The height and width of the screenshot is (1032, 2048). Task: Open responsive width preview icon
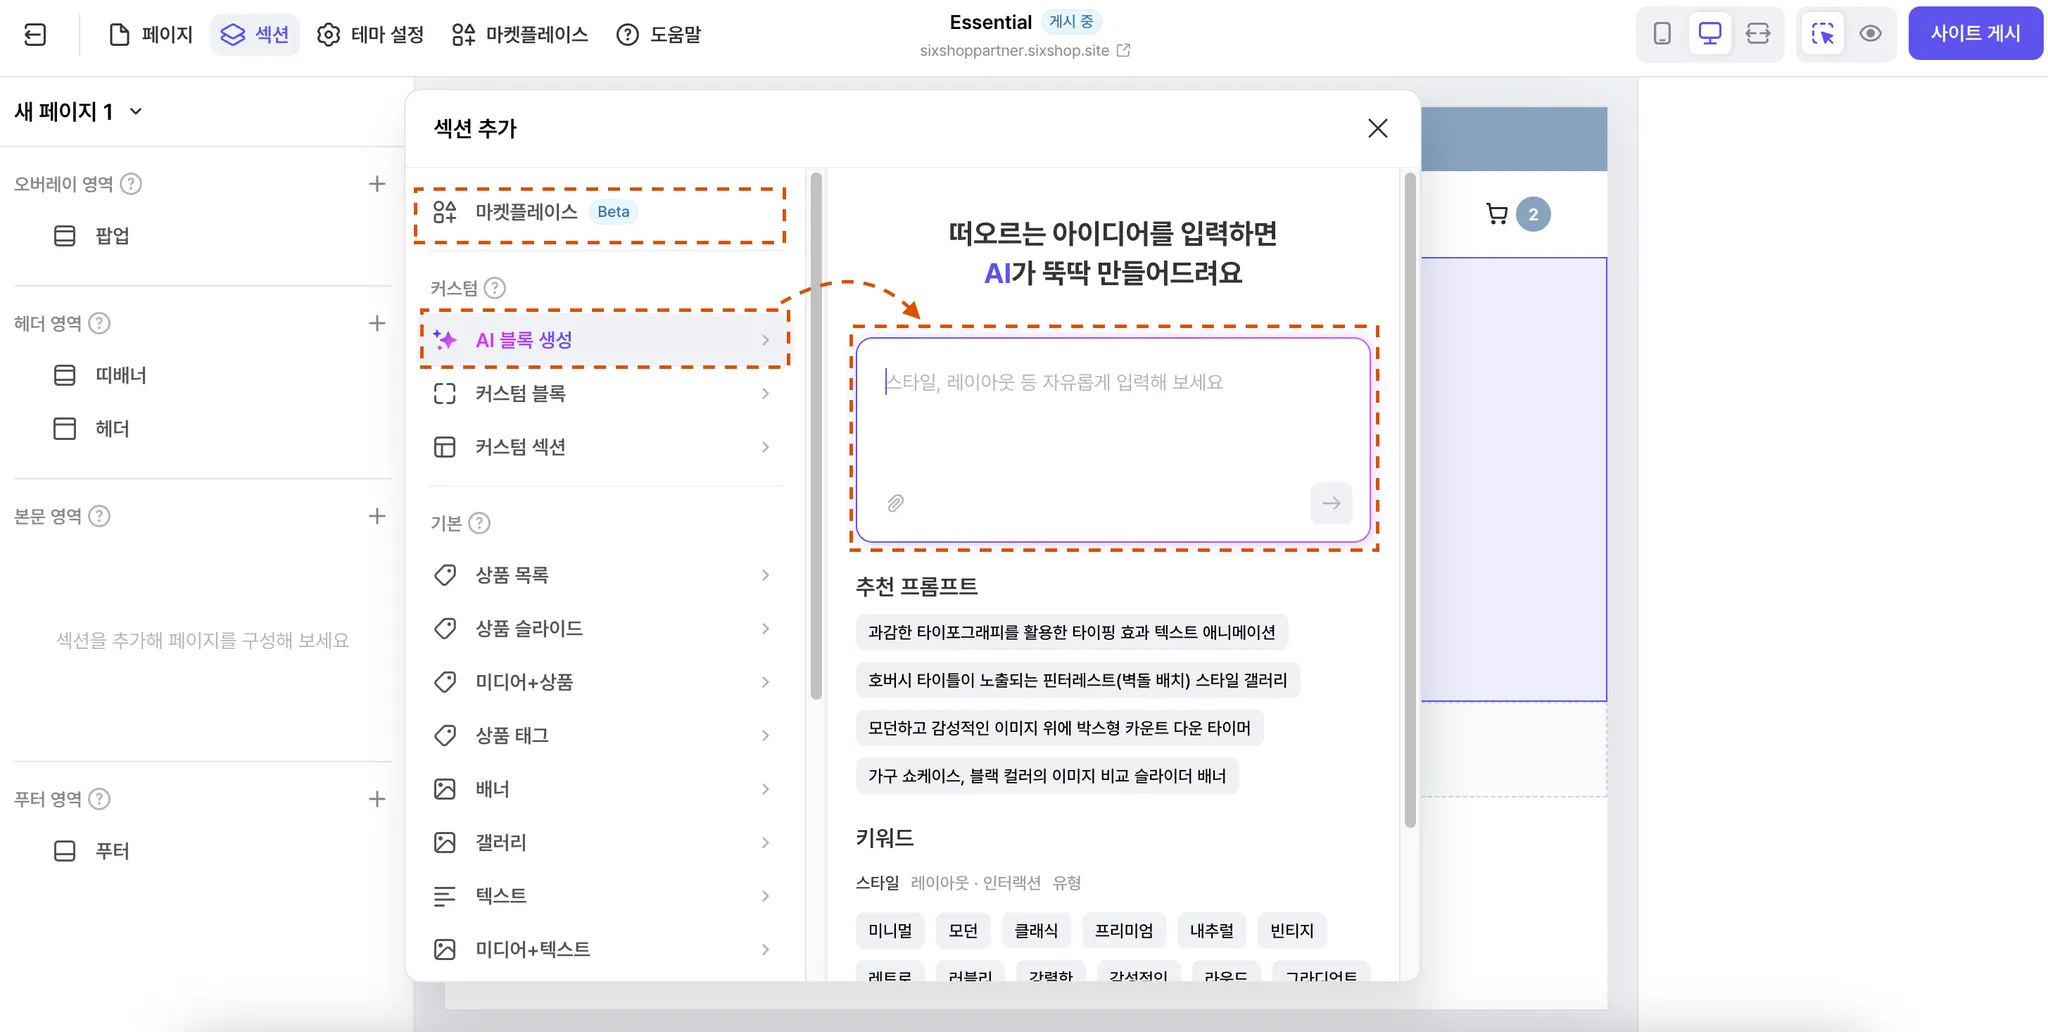tap(1760, 33)
